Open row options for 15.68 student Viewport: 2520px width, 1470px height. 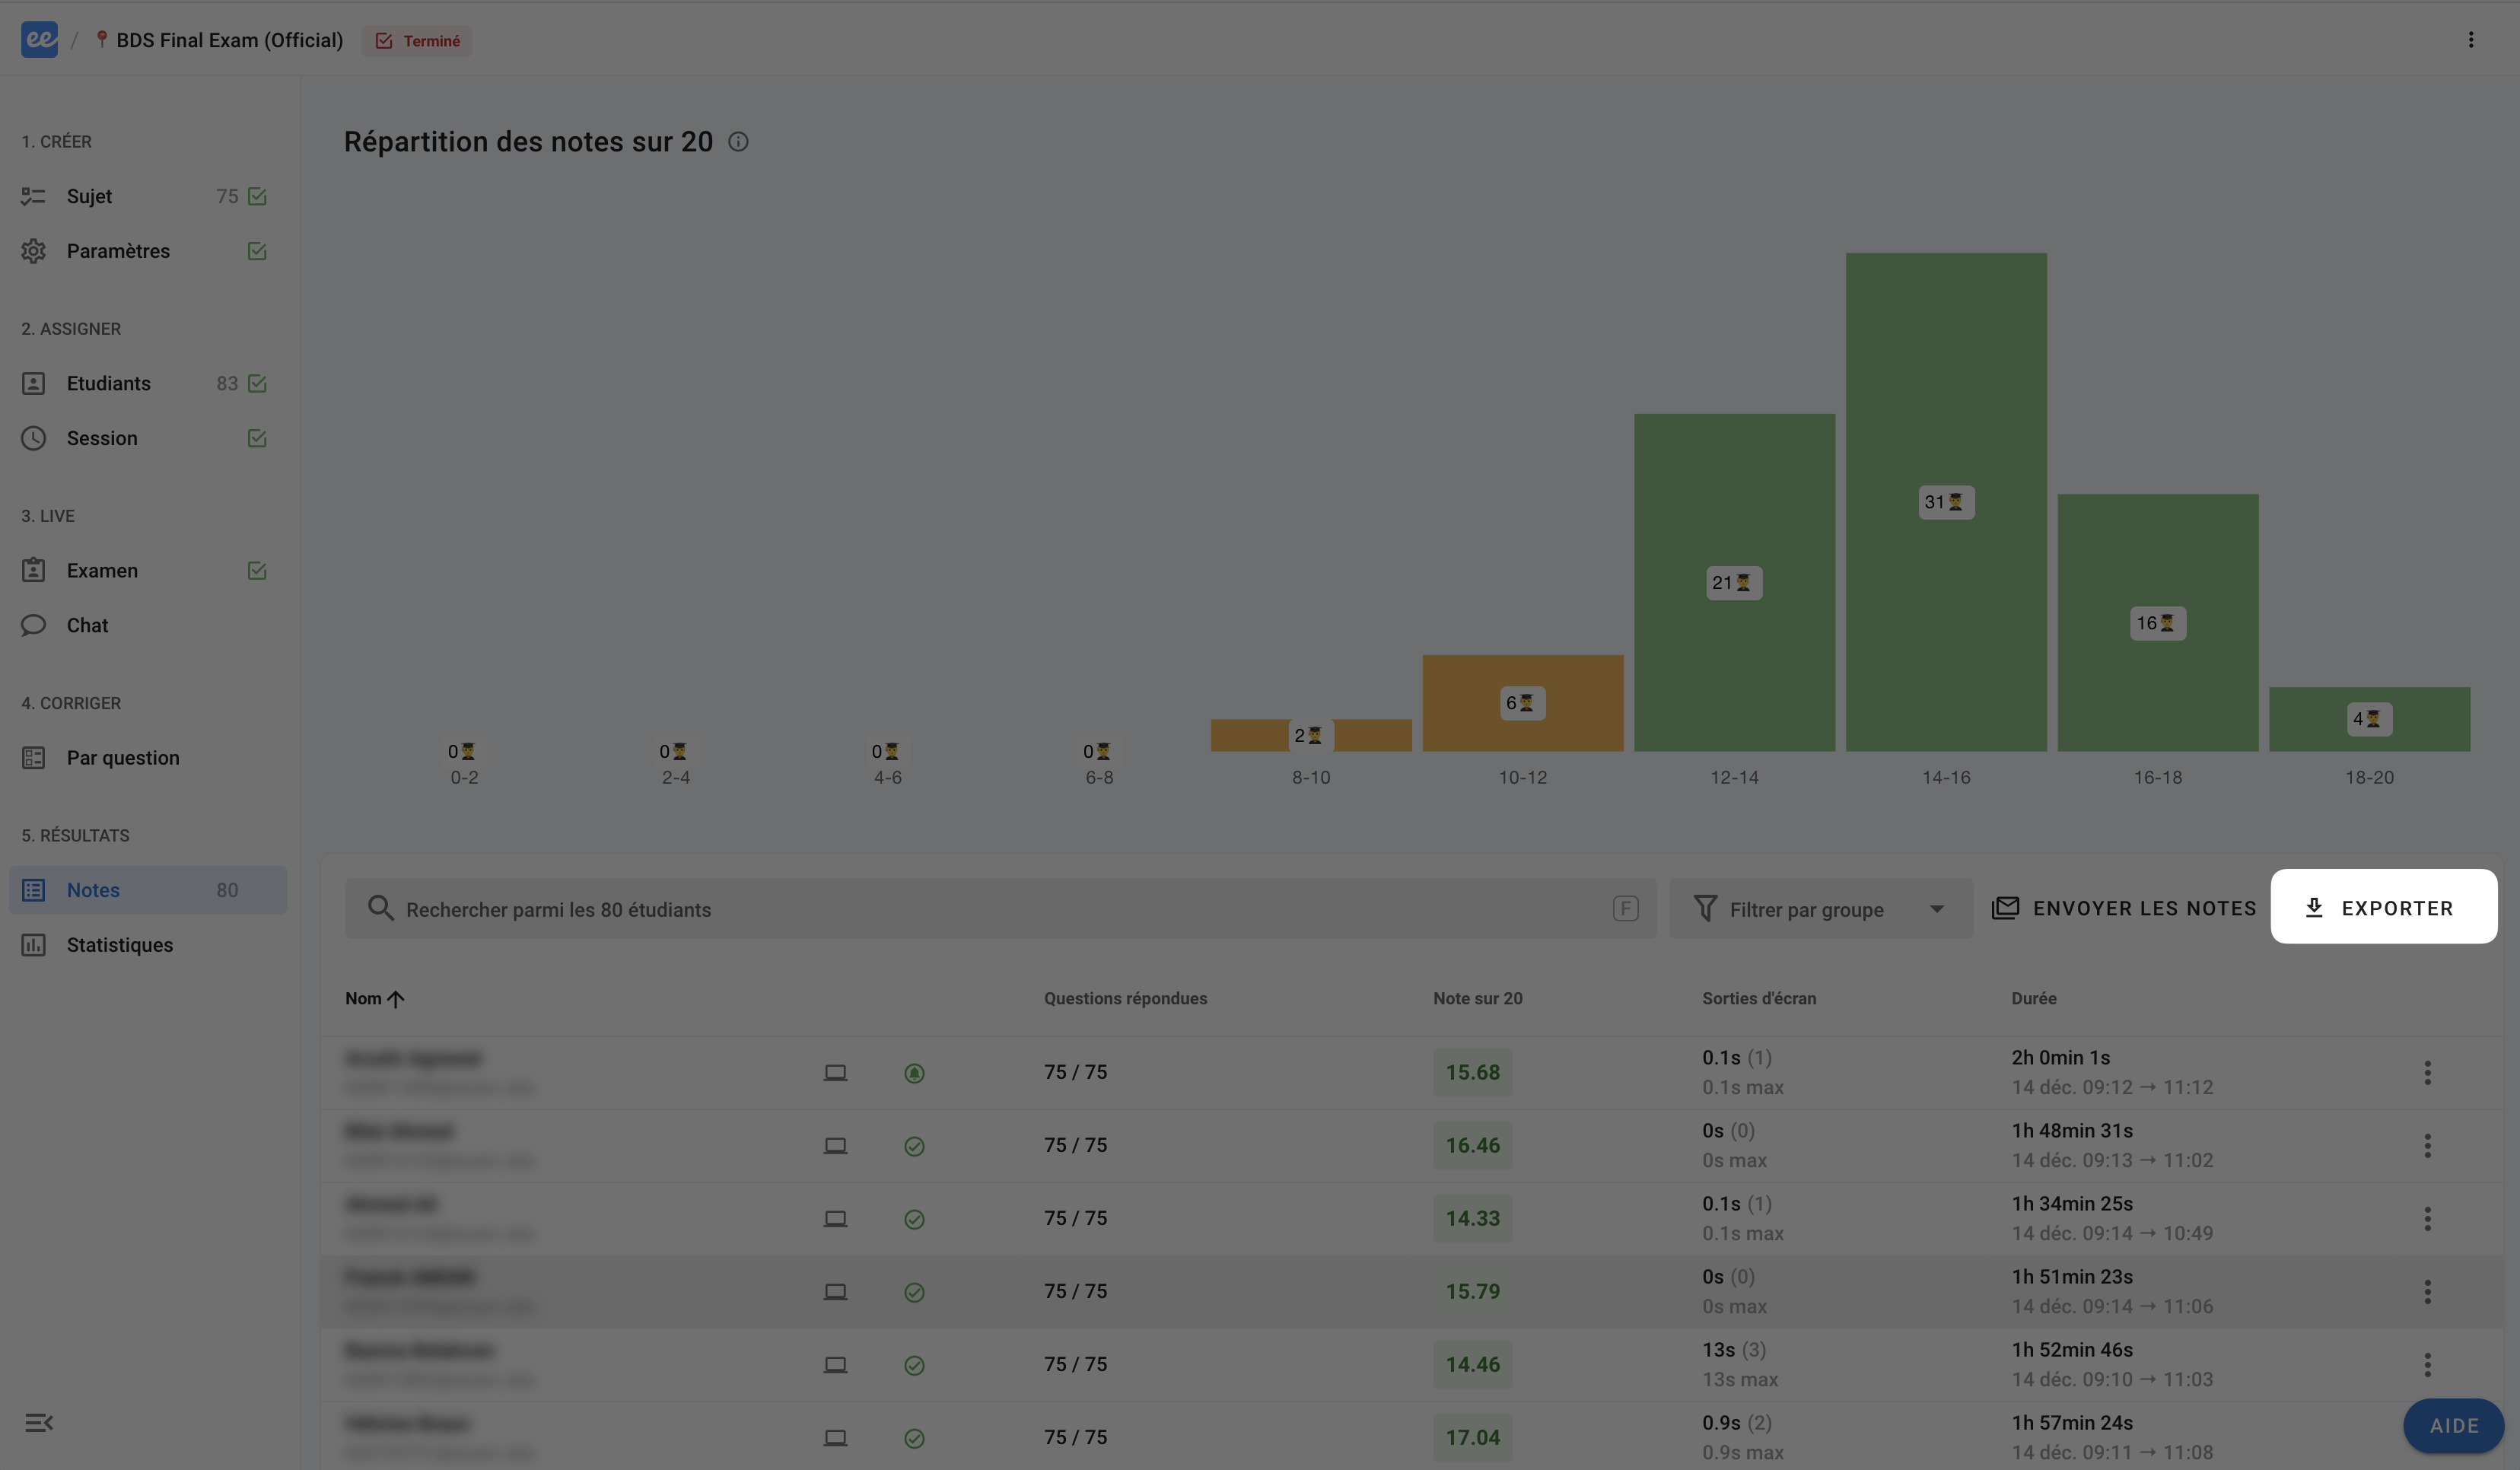(x=2427, y=1073)
